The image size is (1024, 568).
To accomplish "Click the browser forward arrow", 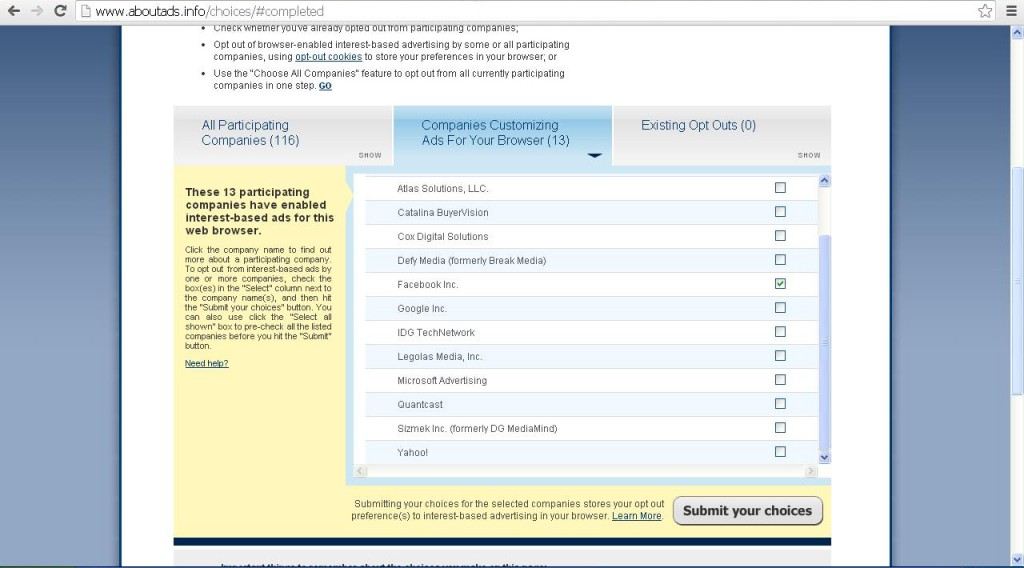I will [38, 11].
